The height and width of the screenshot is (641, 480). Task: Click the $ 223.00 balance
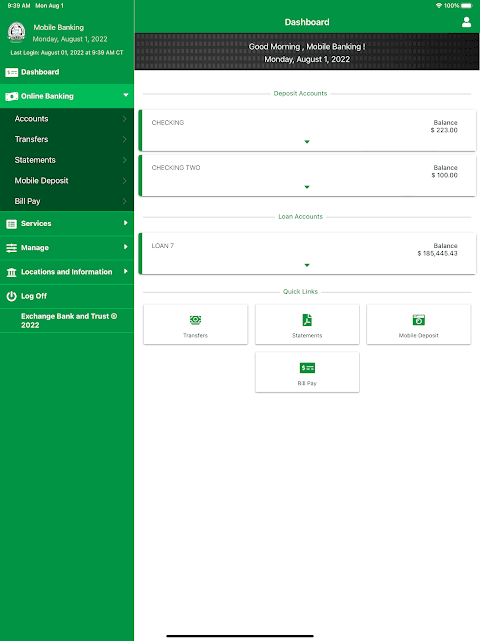(444, 130)
